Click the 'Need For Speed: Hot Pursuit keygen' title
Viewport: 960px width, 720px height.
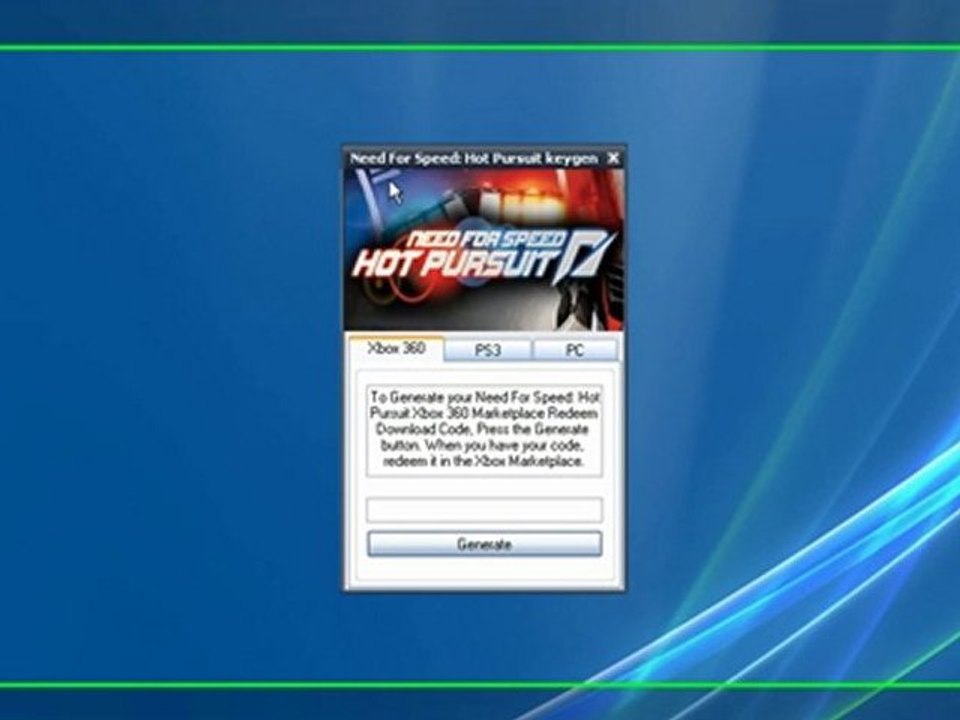[x=473, y=159]
